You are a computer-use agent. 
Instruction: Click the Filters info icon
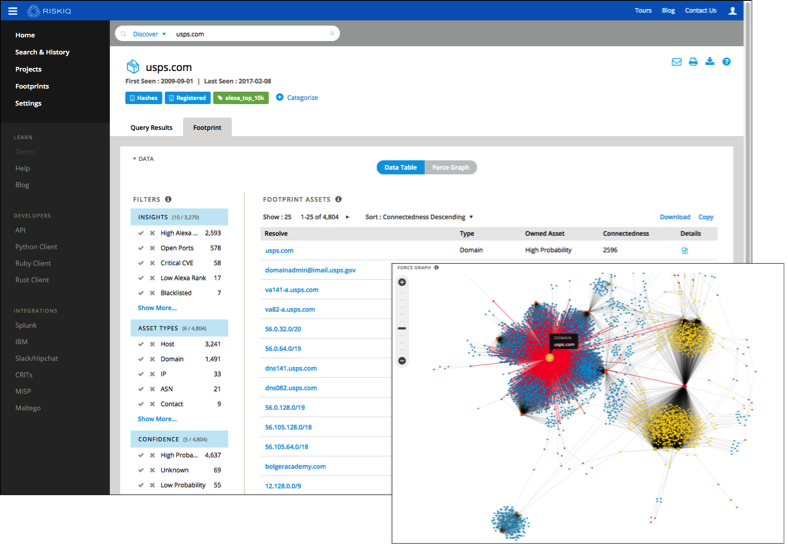[x=168, y=199]
